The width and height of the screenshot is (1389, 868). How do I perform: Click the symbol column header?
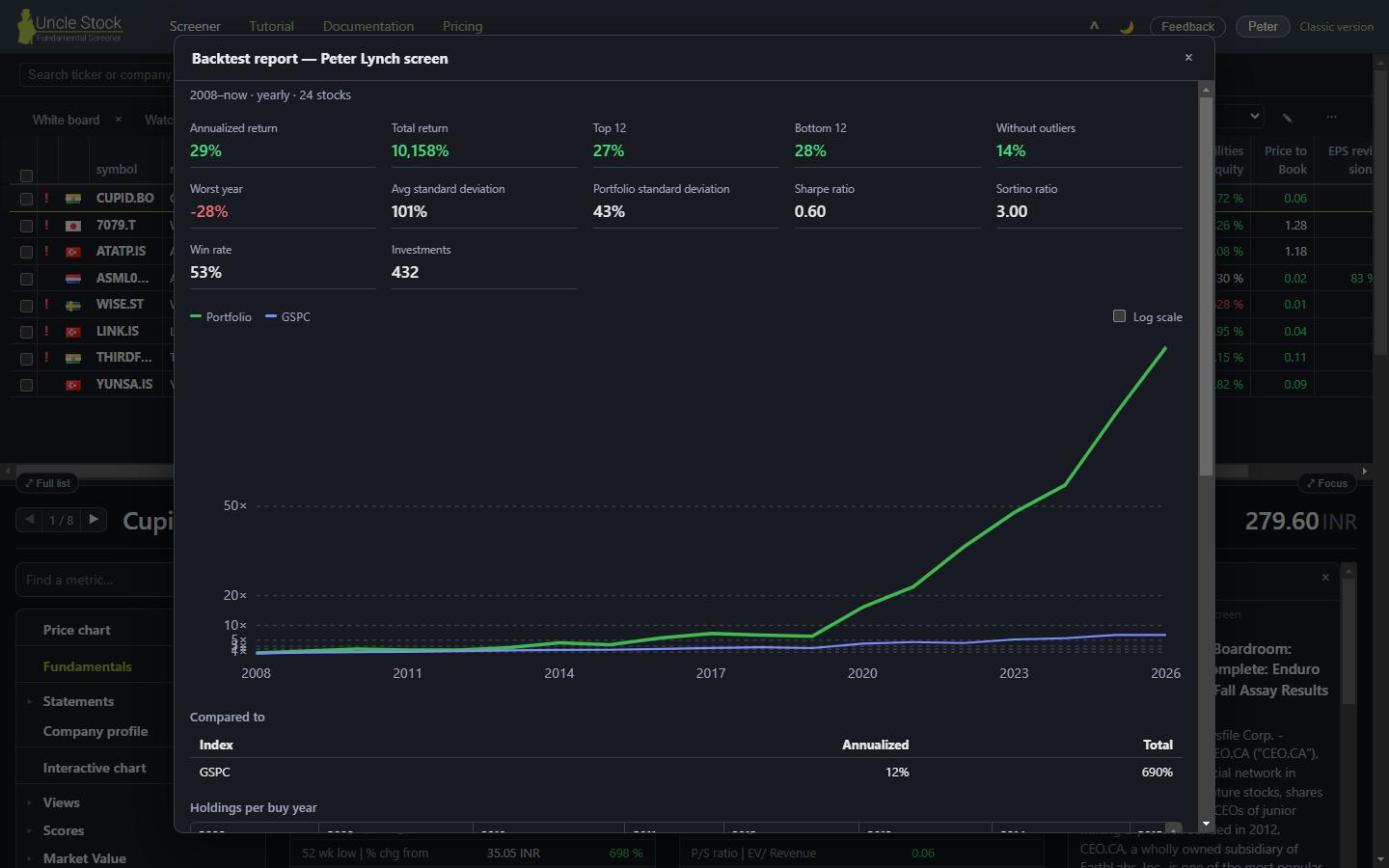[x=116, y=169]
